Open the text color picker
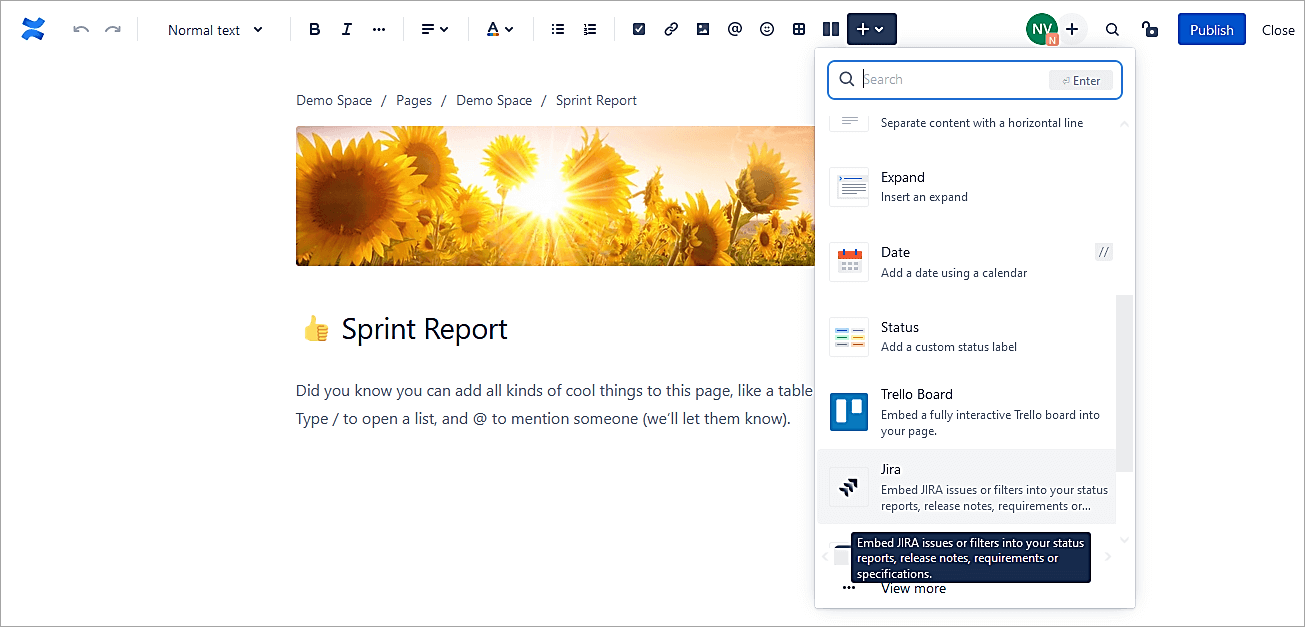The height and width of the screenshot is (627, 1305). [499, 30]
